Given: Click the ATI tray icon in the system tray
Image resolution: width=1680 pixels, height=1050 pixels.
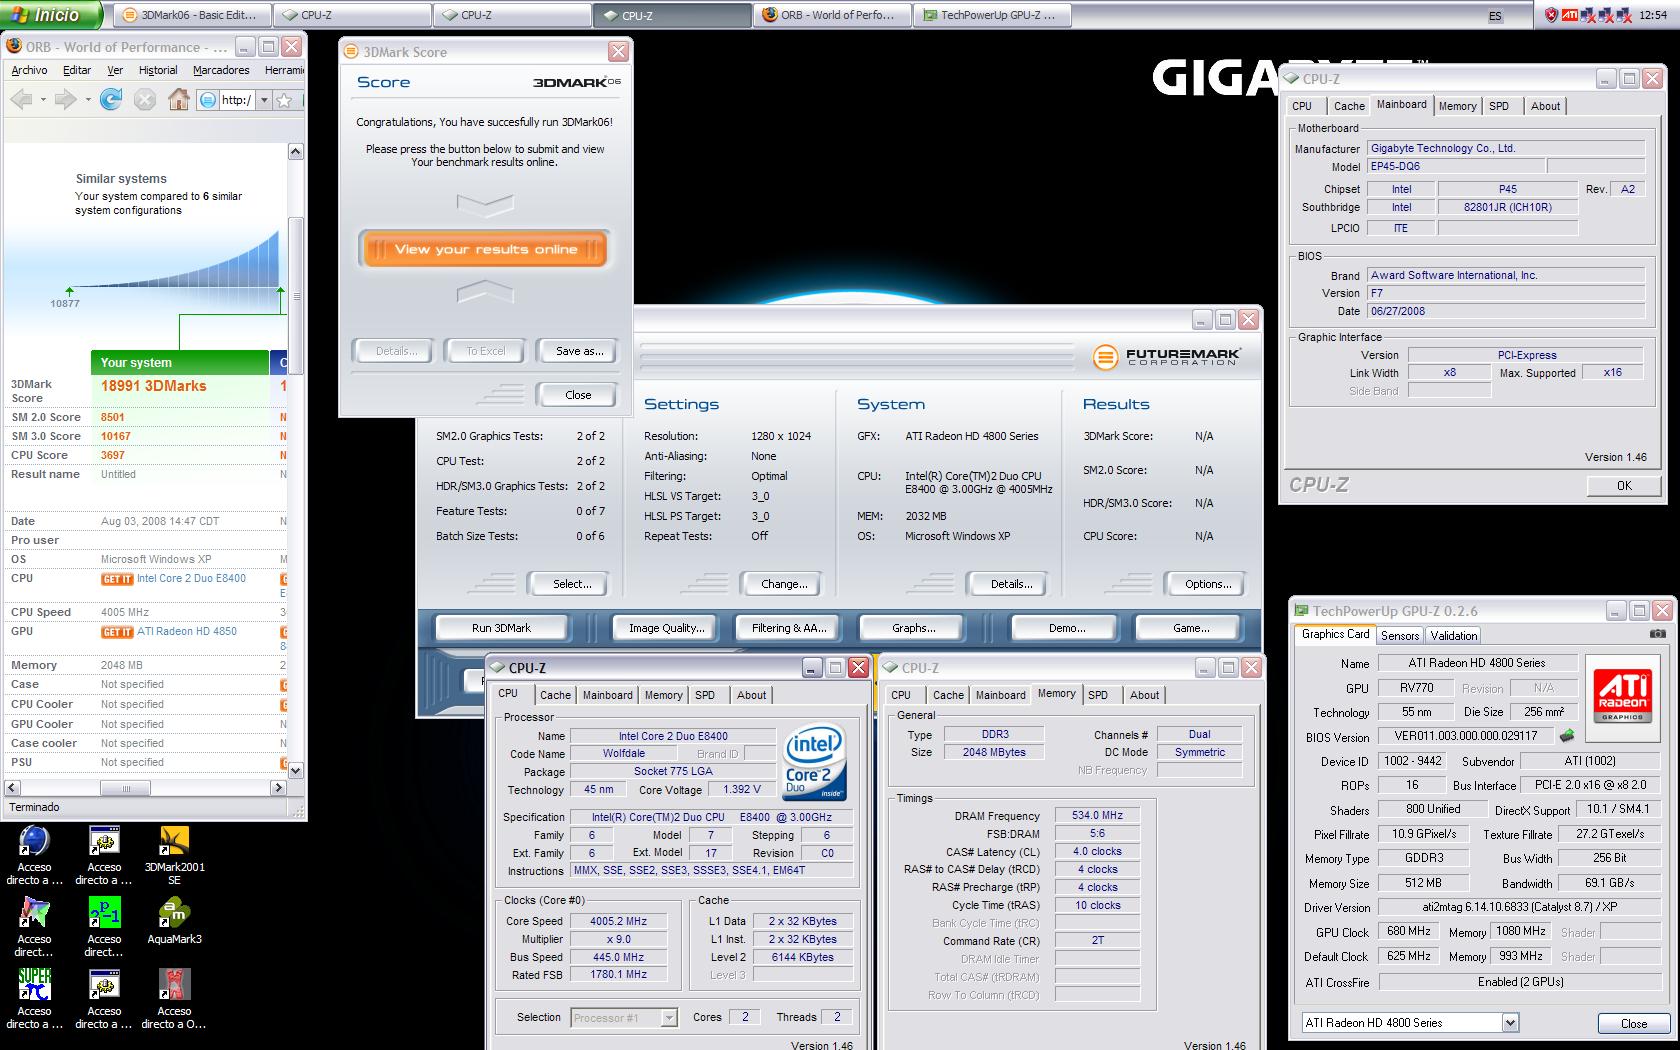Looking at the screenshot, I should coord(1570,15).
